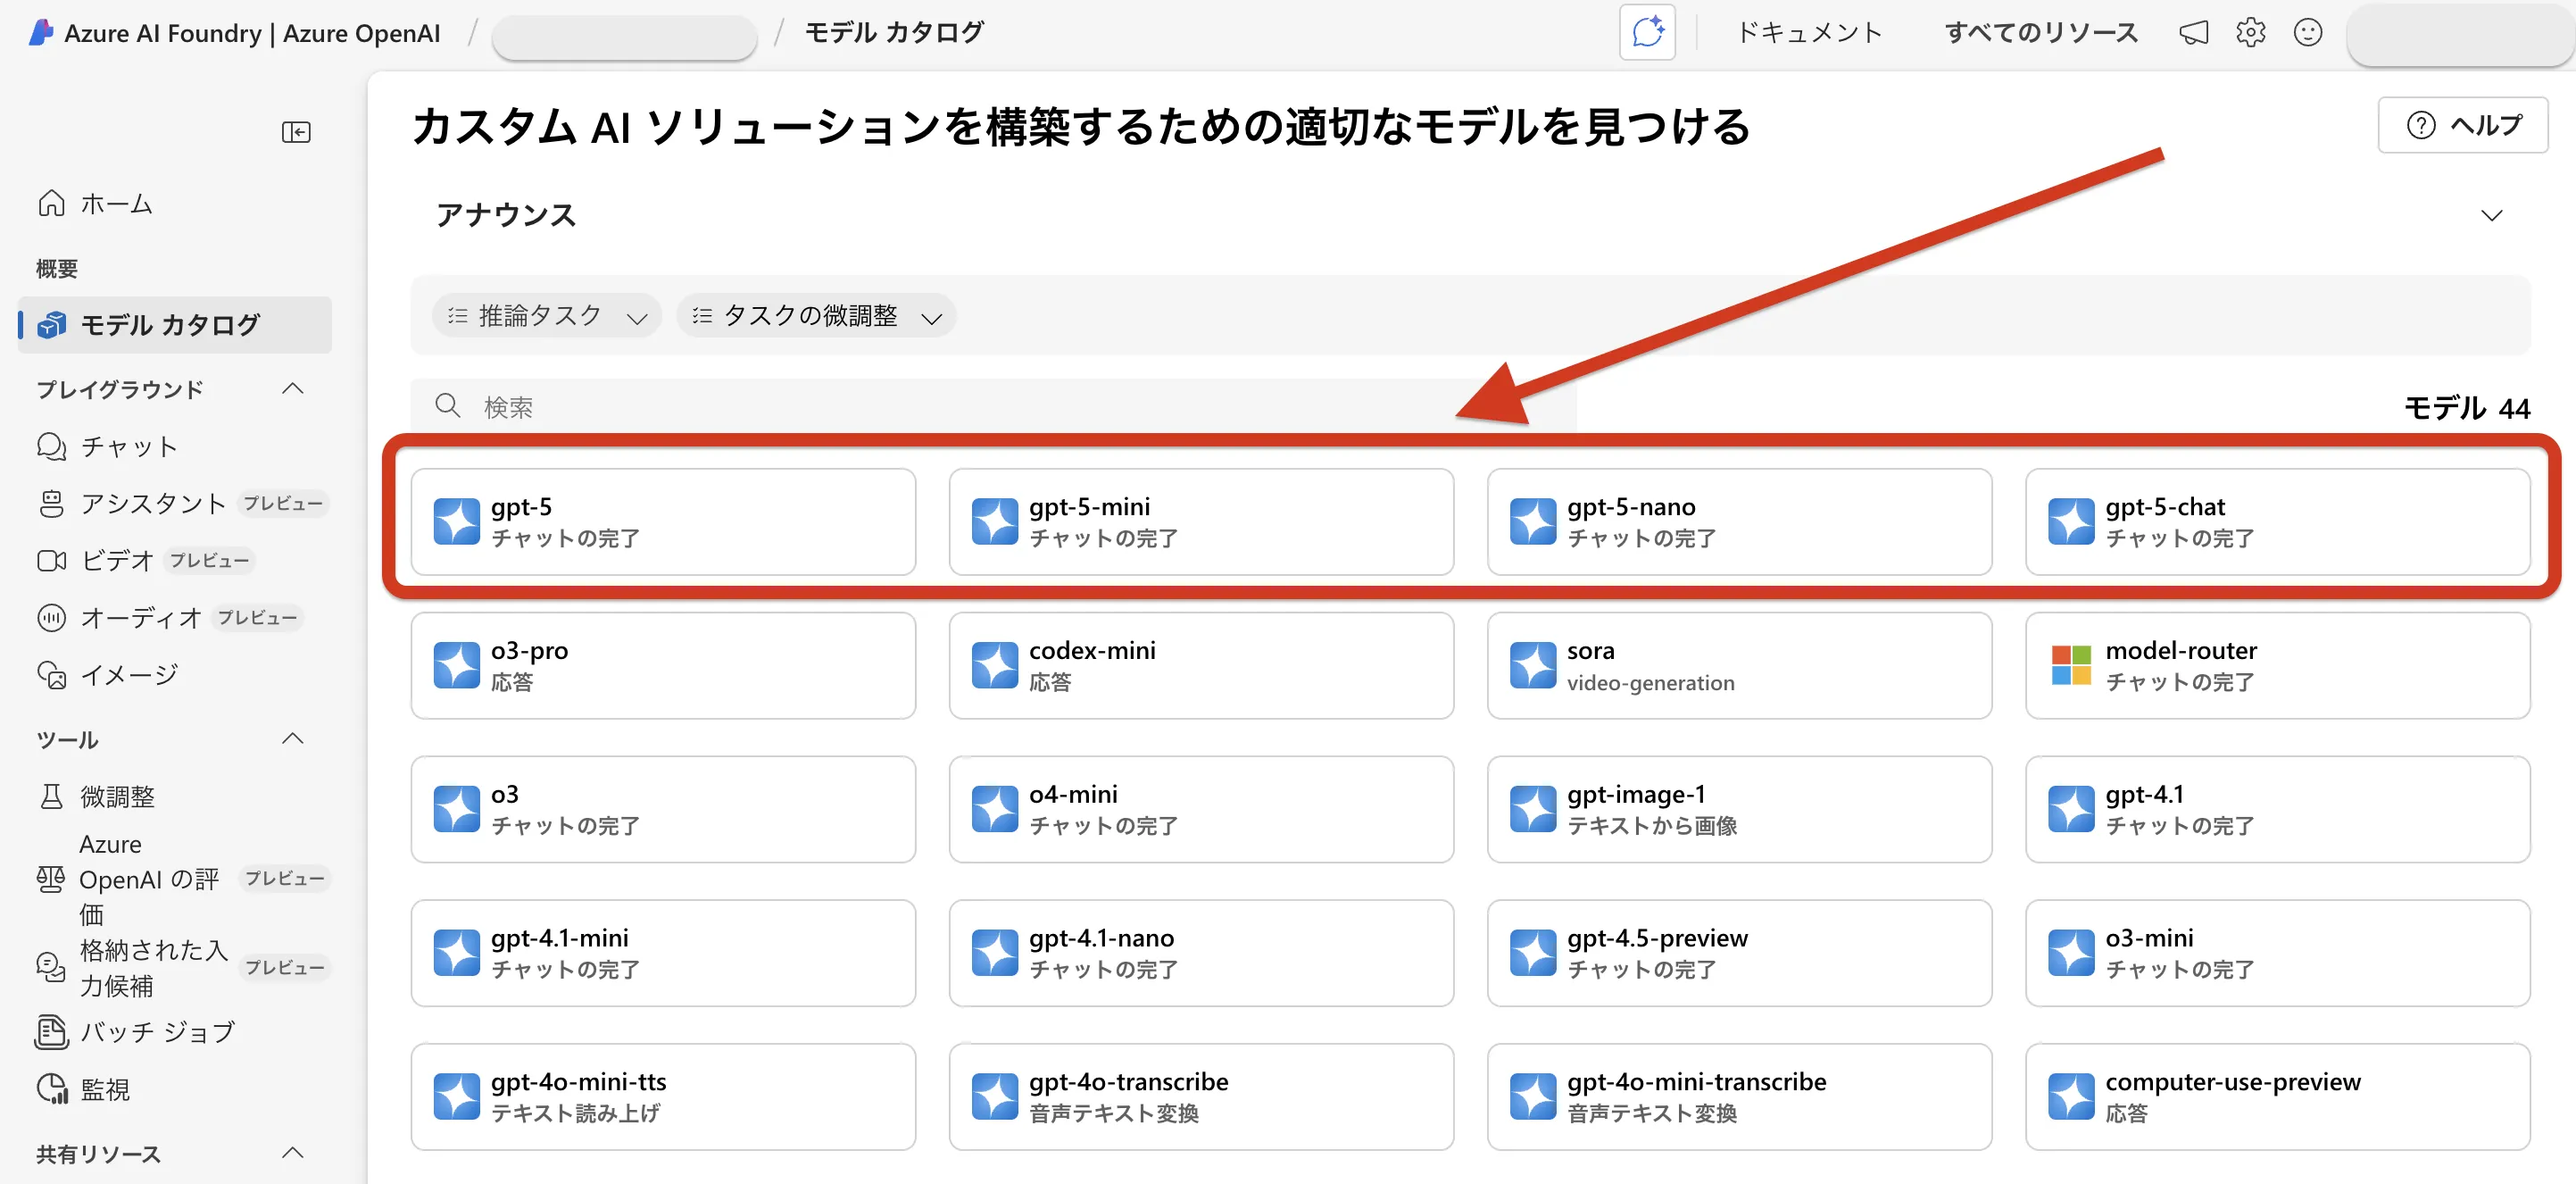Collapse the プレイグラウンド section

293,389
